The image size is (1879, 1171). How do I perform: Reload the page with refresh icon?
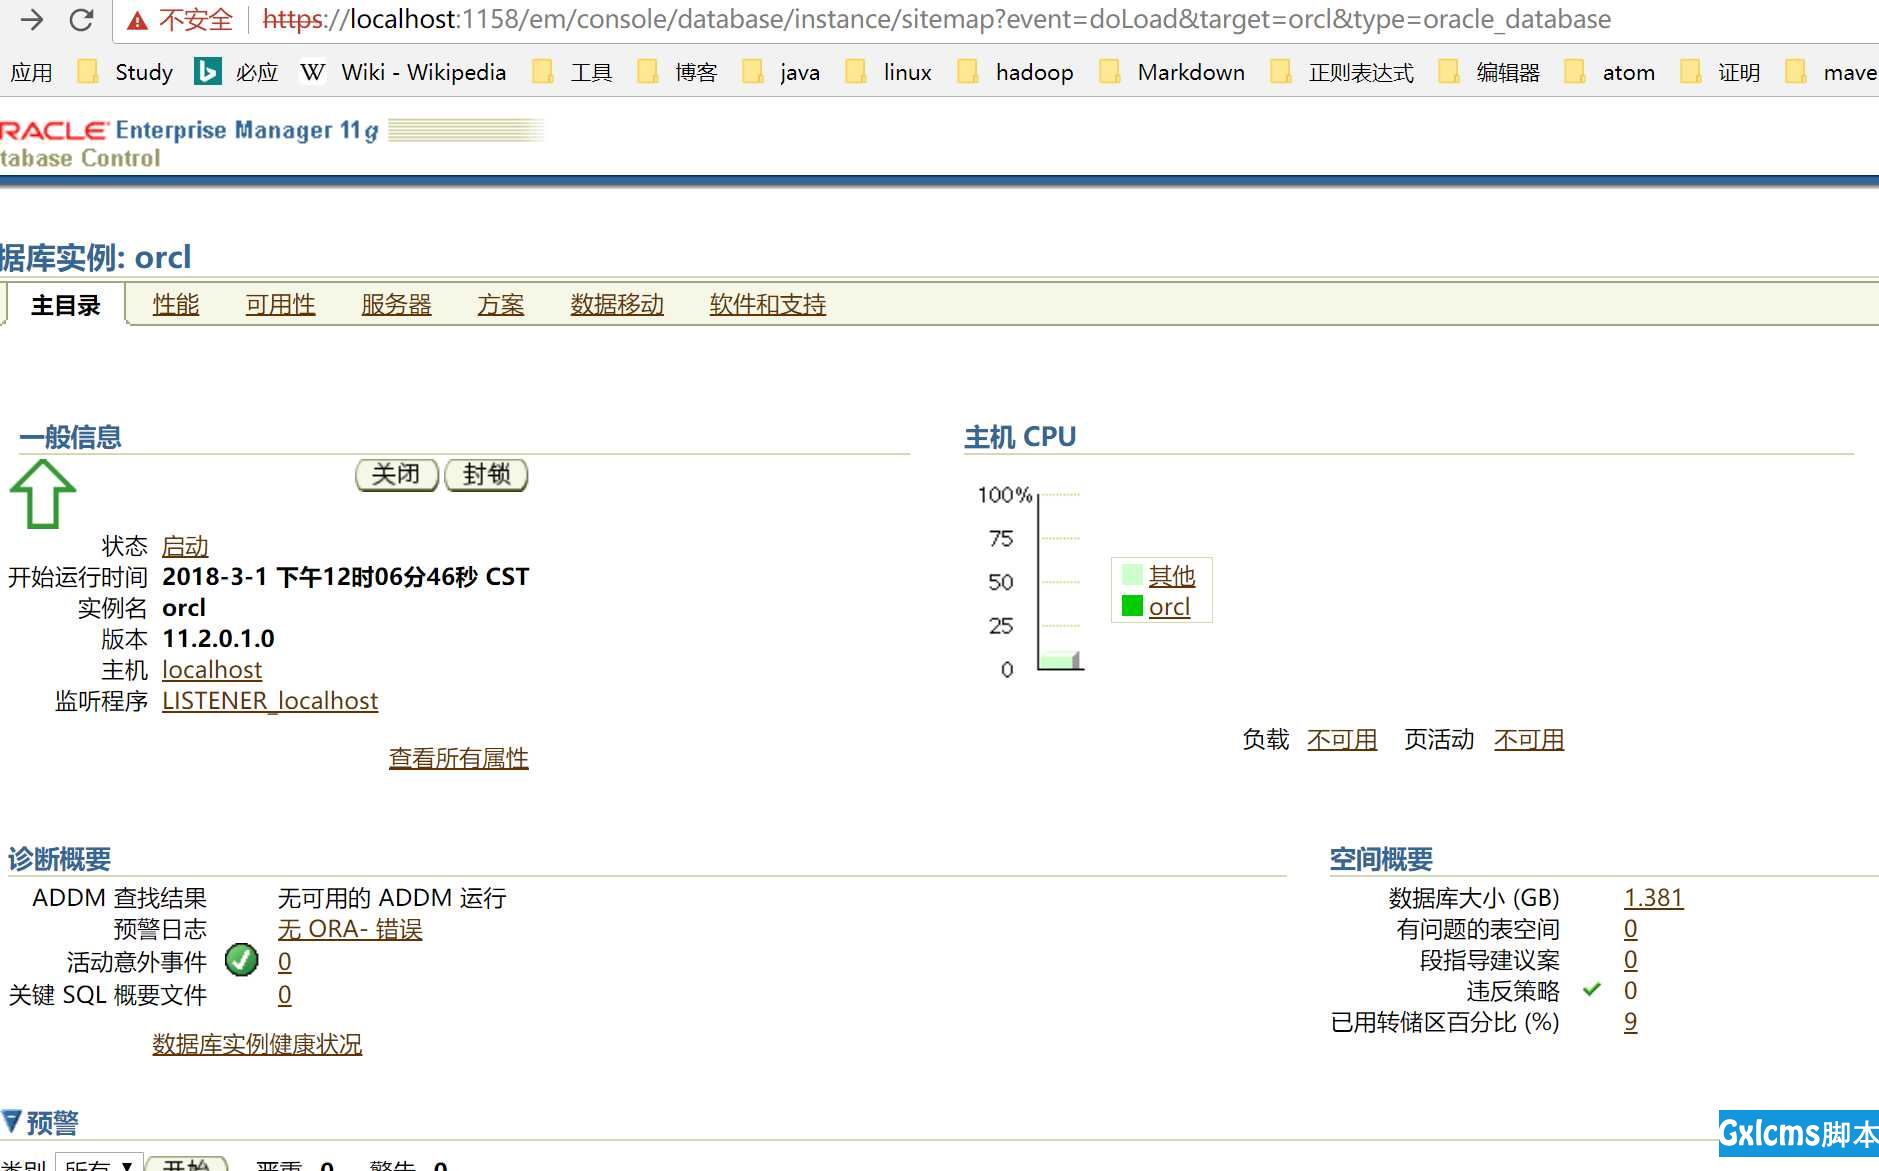(81, 19)
